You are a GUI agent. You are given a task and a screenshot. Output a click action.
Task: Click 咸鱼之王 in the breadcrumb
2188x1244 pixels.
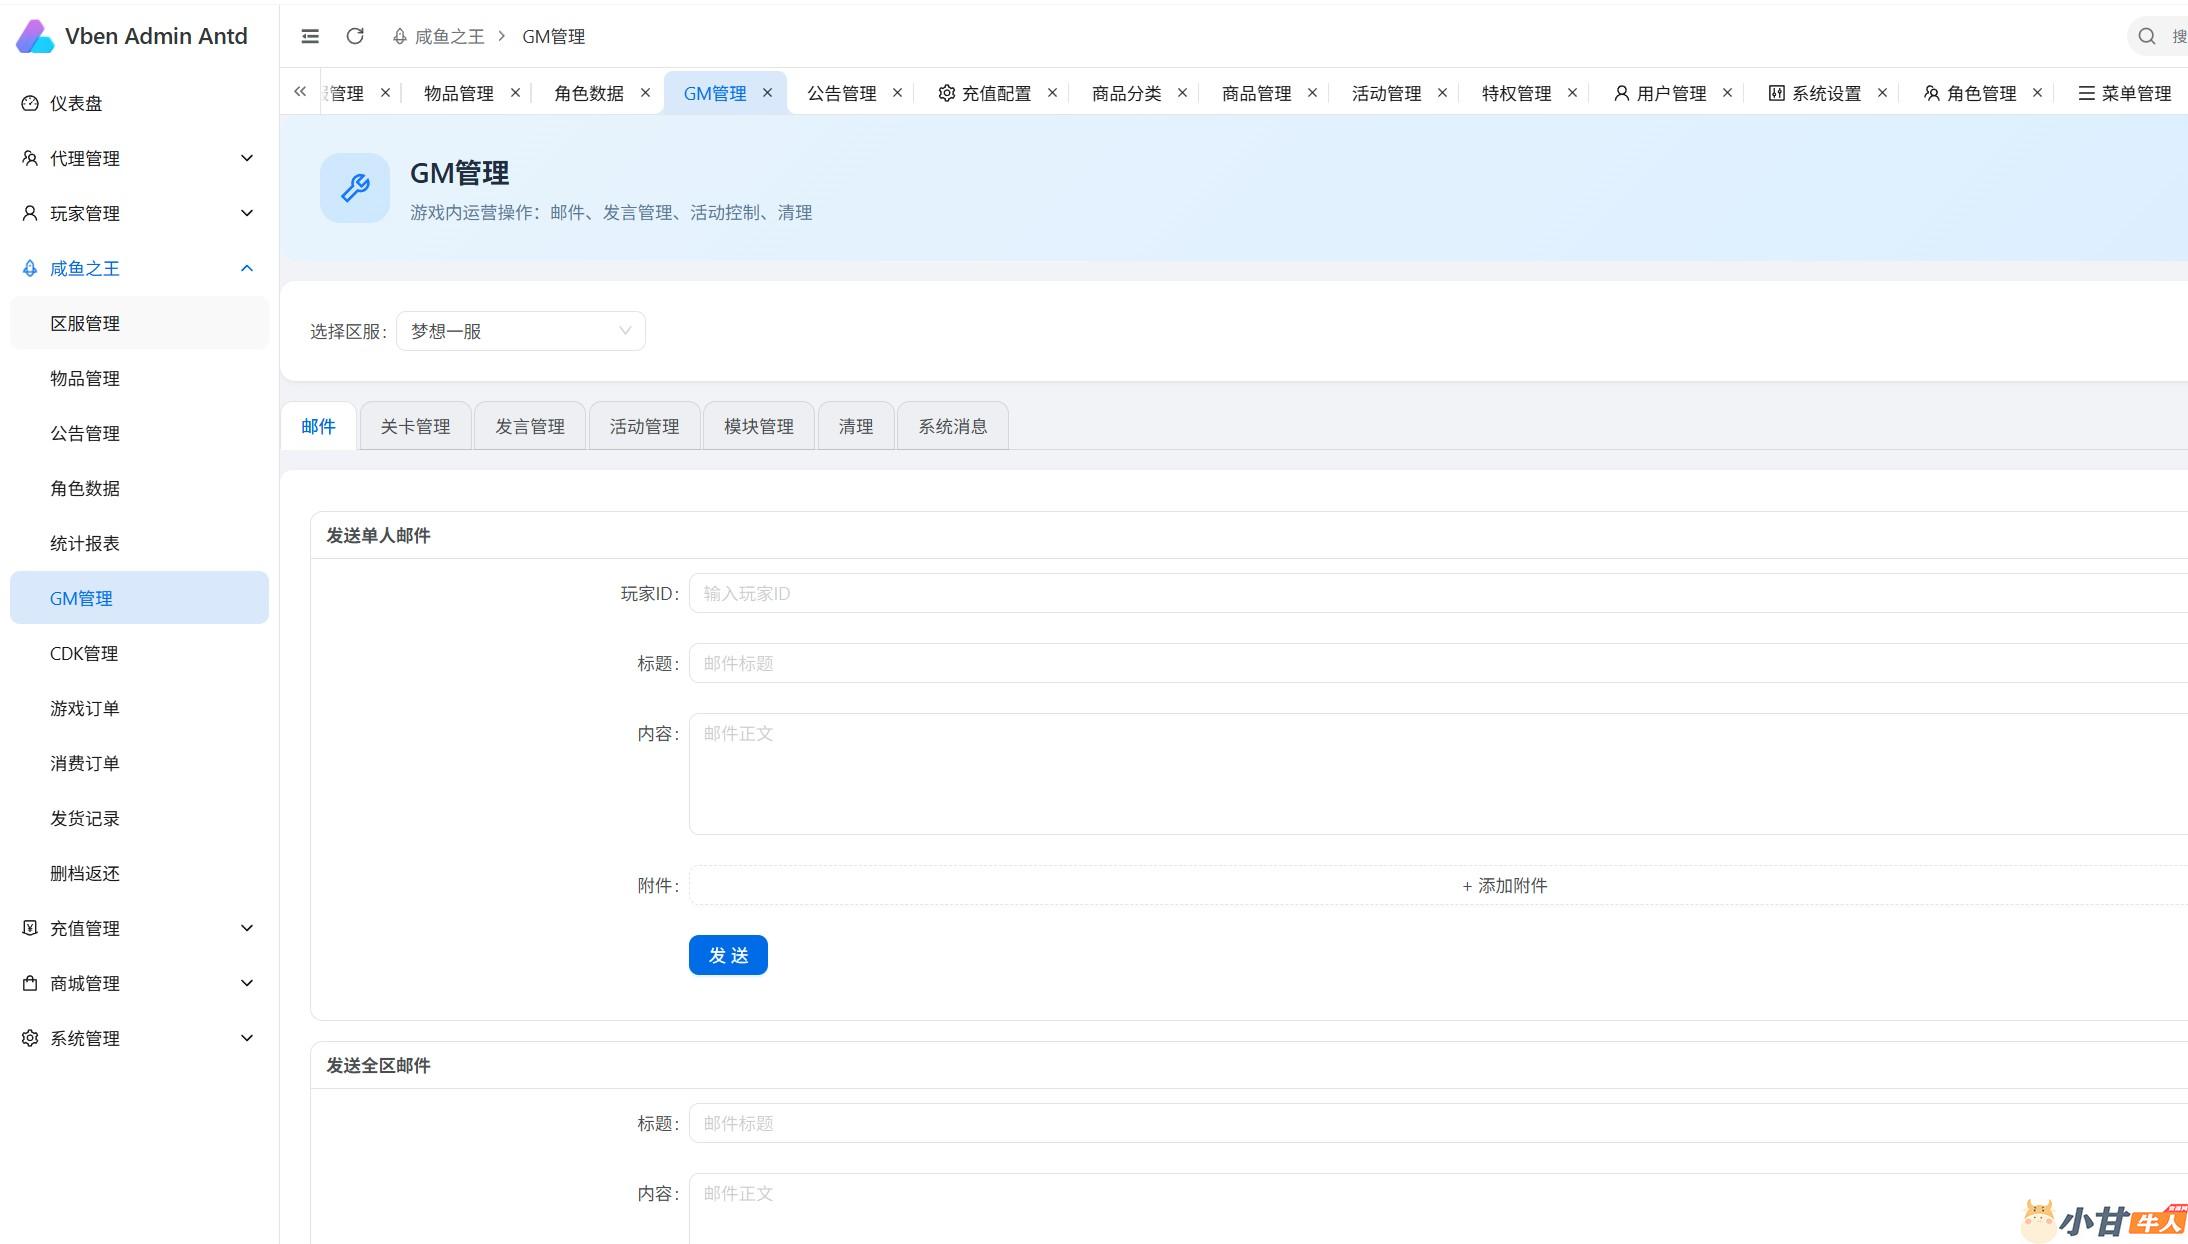pyautogui.click(x=449, y=36)
